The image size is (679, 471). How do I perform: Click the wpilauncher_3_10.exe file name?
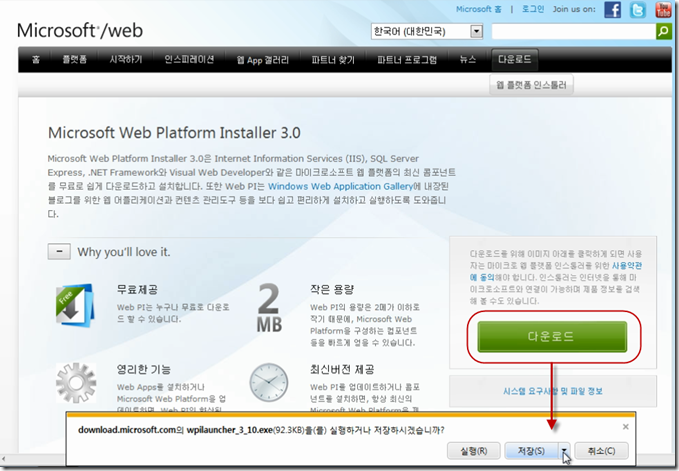(230, 430)
